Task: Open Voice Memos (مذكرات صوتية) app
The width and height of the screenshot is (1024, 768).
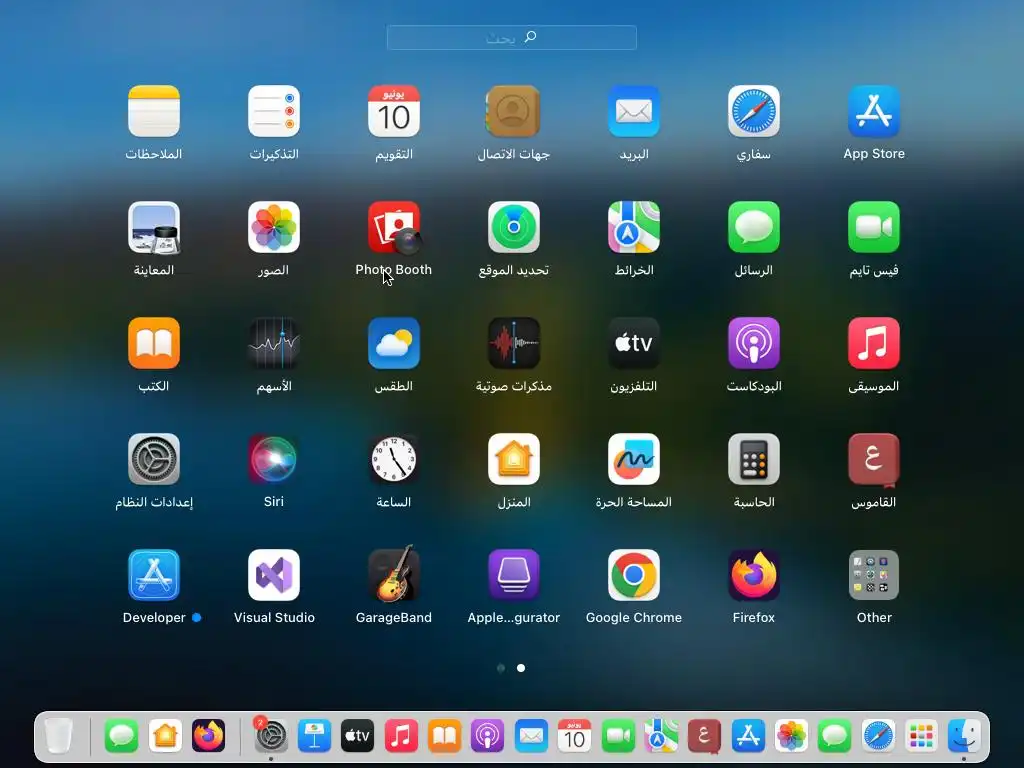Action: (x=513, y=343)
